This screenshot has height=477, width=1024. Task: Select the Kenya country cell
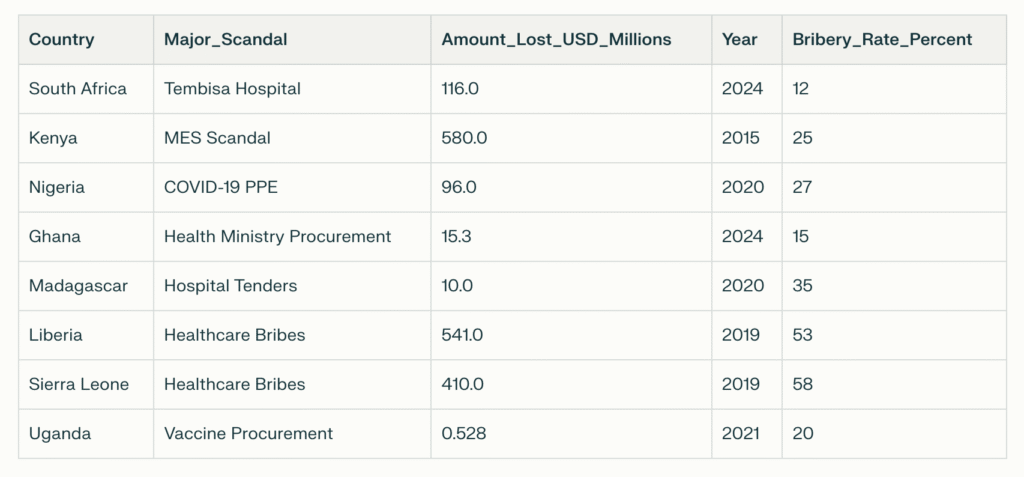53,138
